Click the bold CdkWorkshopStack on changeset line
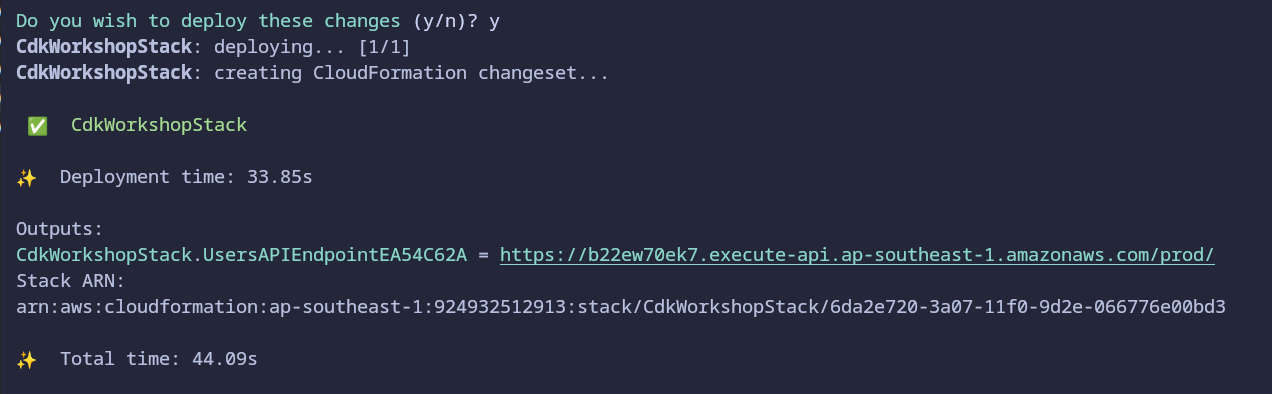Viewport: 1272px width, 394px height. pyautogui.click(x=104, y=73)
